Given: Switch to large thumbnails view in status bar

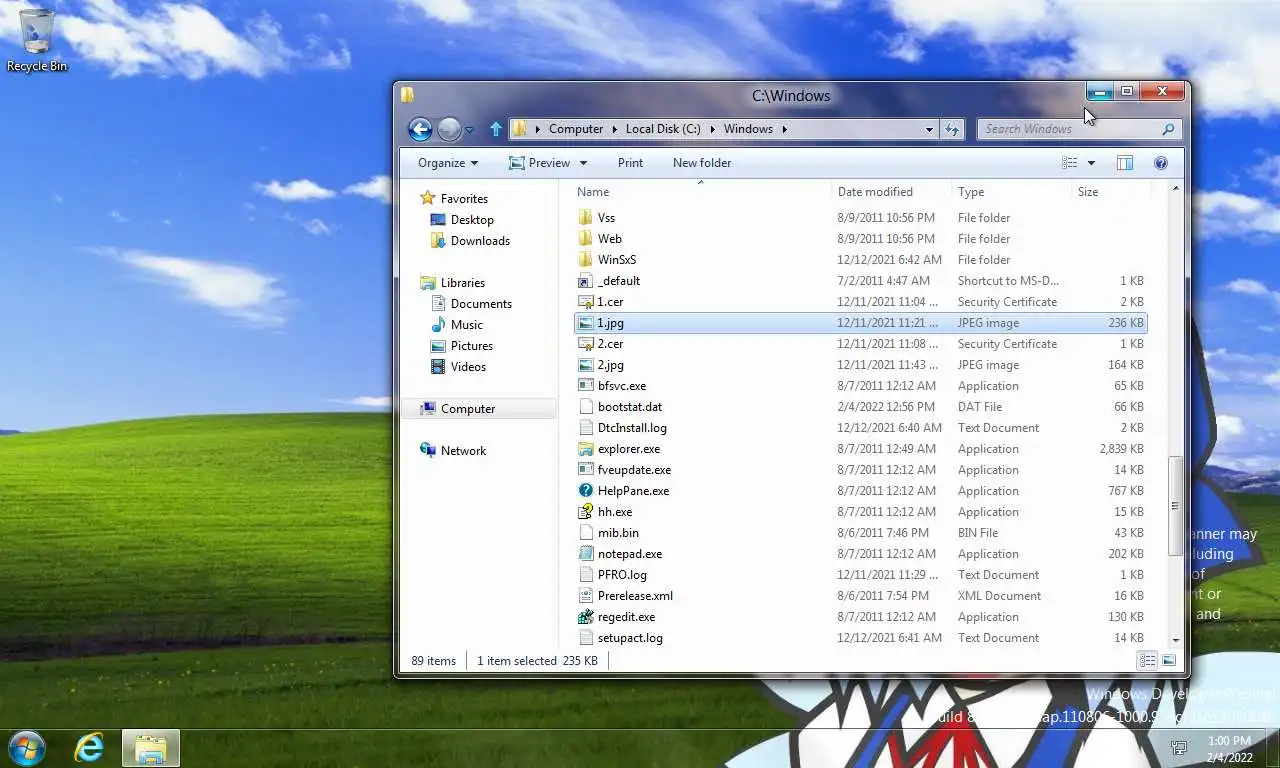Looking at the screenshot, I should tap(1168, 661).
